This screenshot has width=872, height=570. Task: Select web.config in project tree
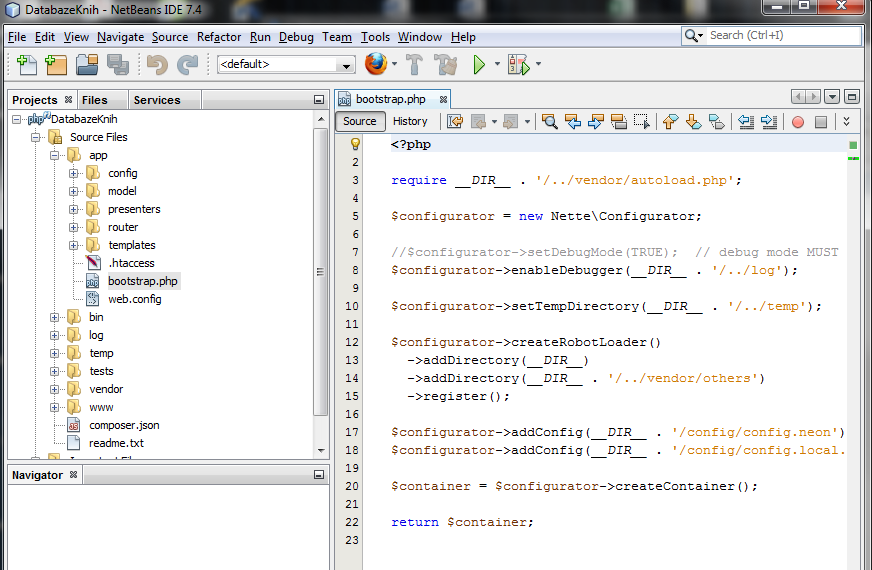tap(135, 299)
